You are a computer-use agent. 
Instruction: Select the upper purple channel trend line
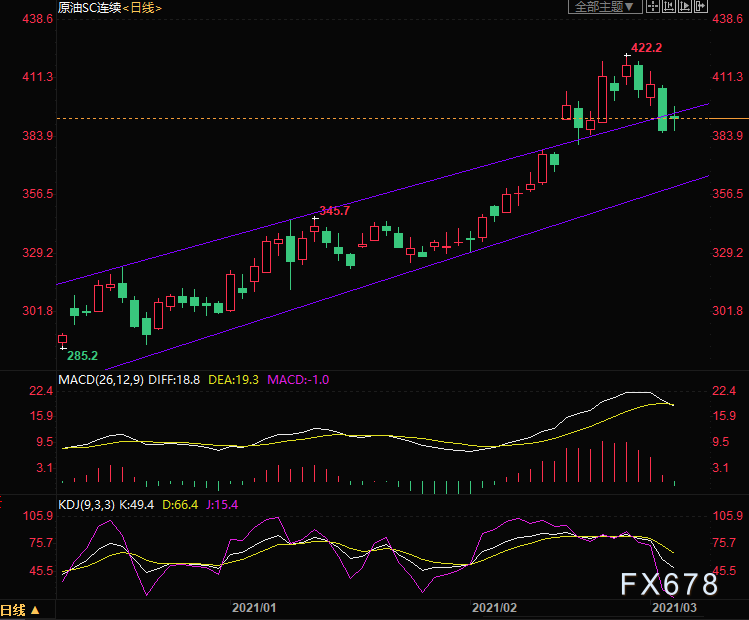(382, 195)
